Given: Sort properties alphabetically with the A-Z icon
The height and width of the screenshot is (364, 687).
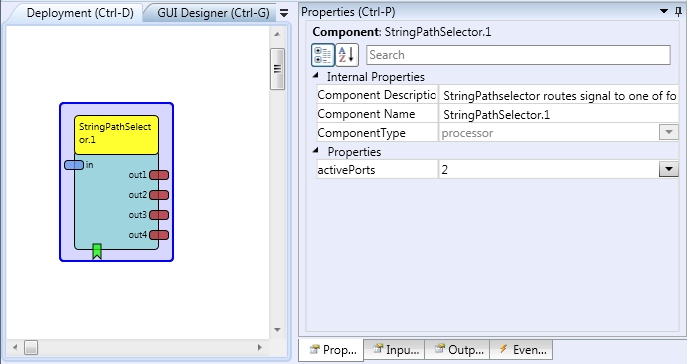Looking at the screenshot, I should pos(347,55).
